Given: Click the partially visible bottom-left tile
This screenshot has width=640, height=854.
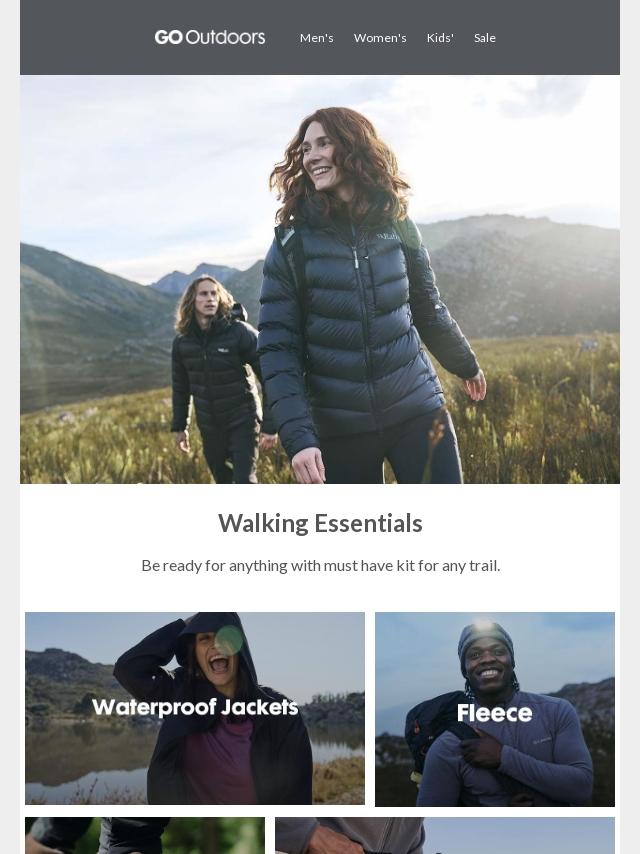Looking at the screenshot, I should (x=145, y=835).
